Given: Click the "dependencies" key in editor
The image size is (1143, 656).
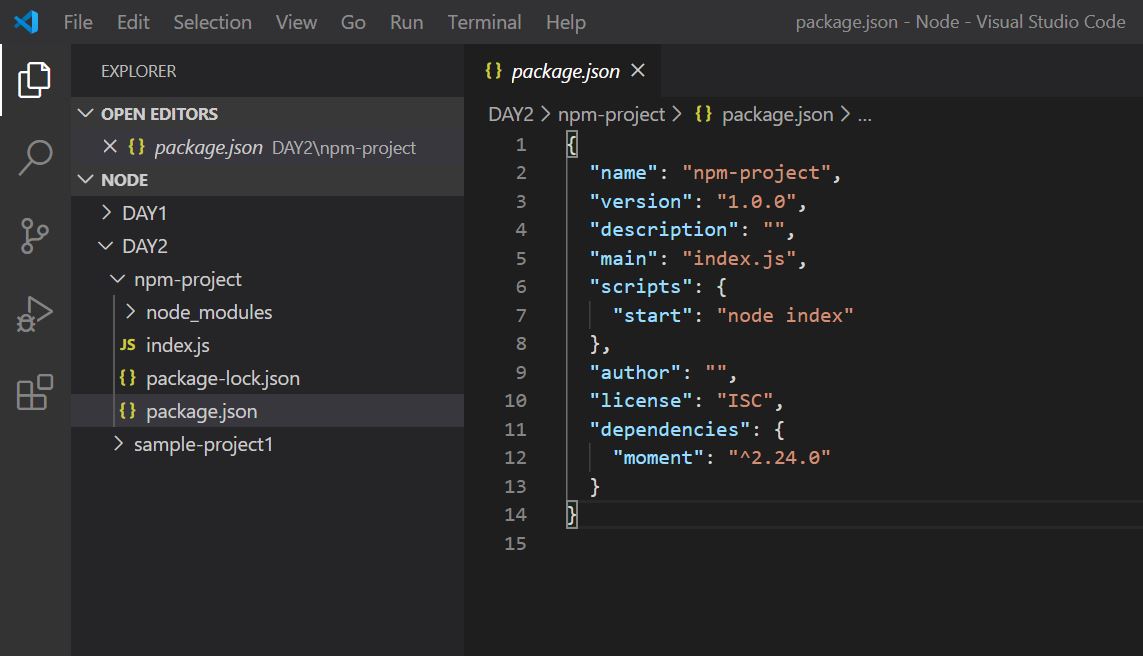Looking at the screenshot, I should pyautogui.click(x=669, y=429).
